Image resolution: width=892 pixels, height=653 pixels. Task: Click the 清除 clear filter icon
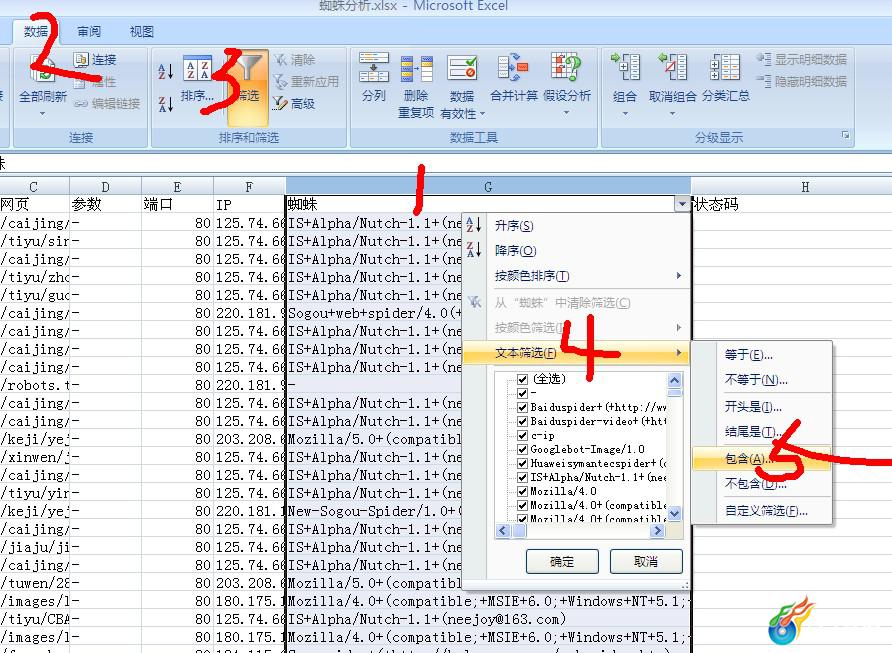[281, 60]
